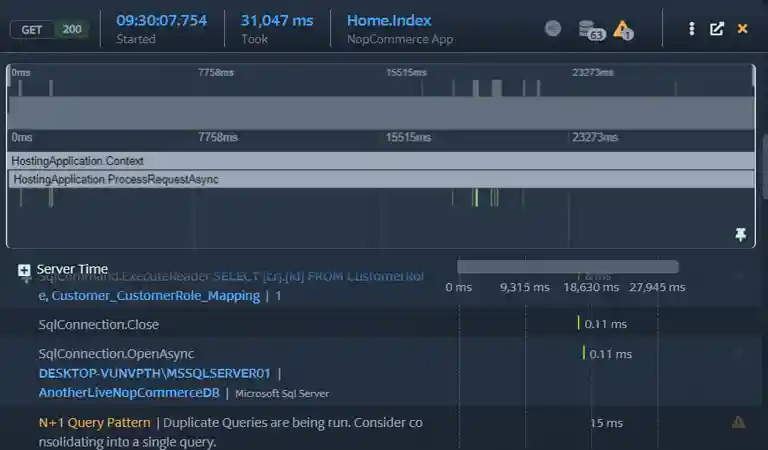Image resolution: width=768 pixels, height=450 pixels.
Task: Click the N+1 Query Pattern warning label
Action: (x=95, y=423)
